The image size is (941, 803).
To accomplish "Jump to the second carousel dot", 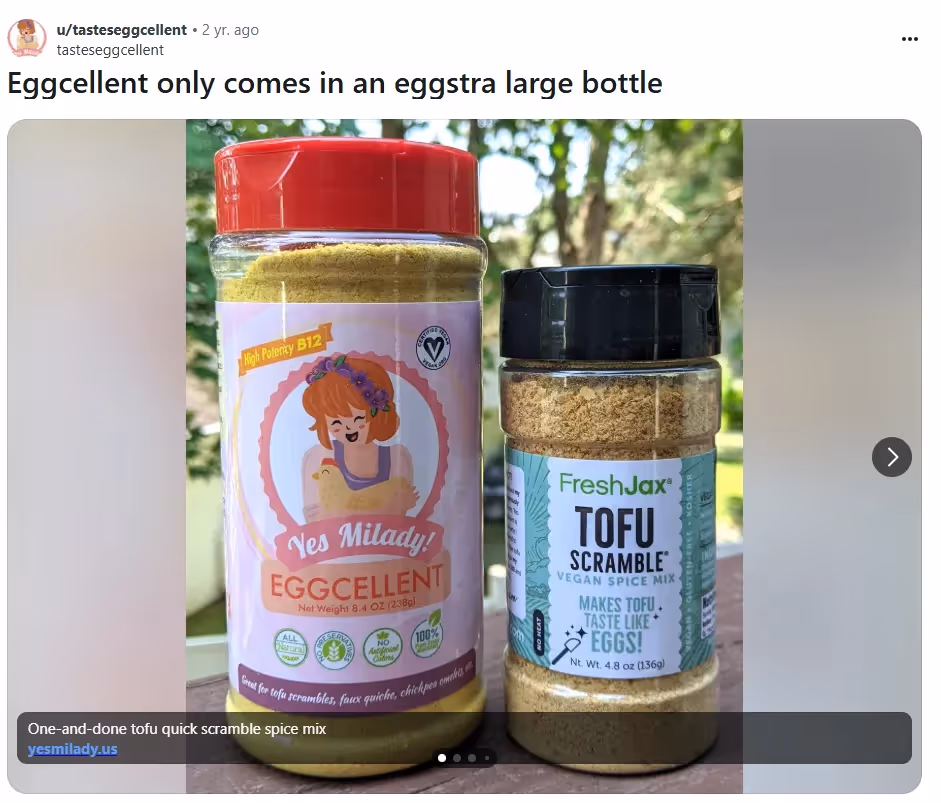I will click(x=457, y=758).
